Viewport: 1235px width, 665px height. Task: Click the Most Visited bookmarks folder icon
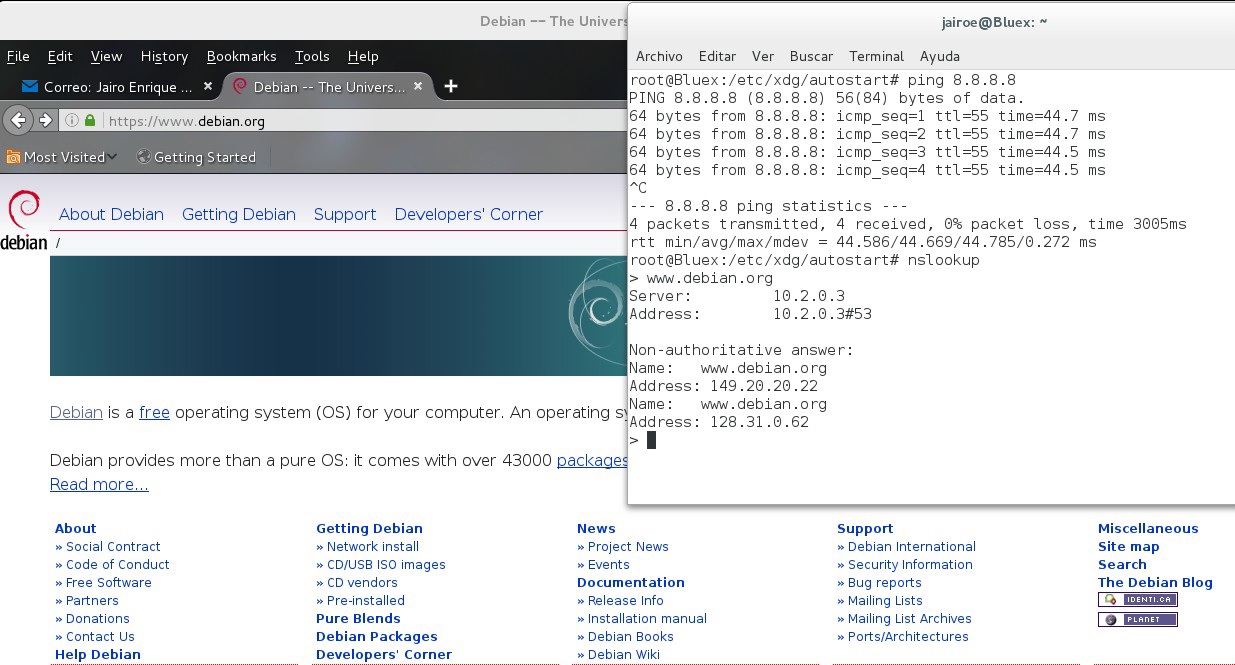tap(14, 157)
